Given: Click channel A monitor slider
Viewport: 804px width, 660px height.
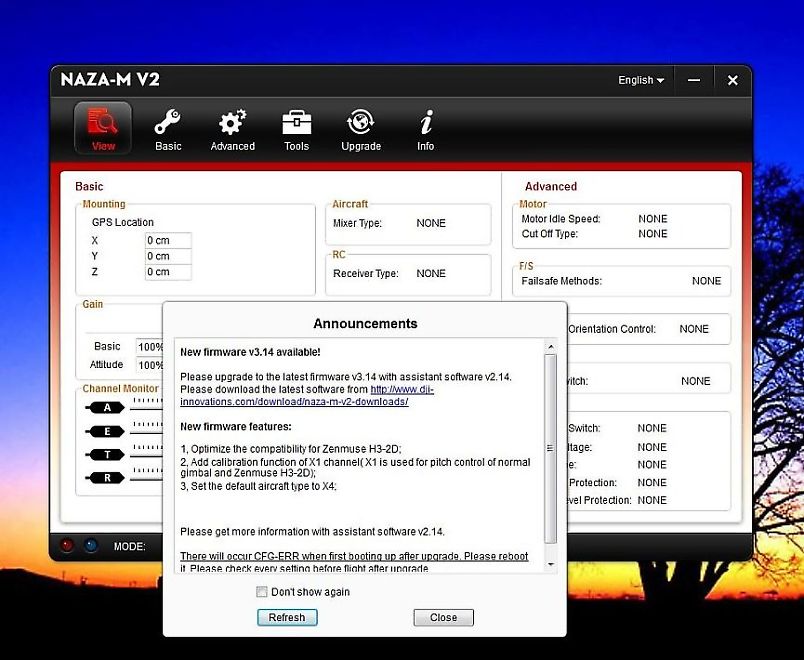Looking at the screenshot, I should pos(146,405).
